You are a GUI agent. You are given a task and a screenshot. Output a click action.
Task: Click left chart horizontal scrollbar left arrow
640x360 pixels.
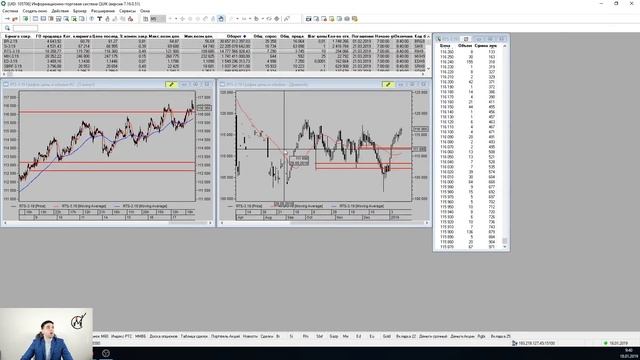pyautogui.click(x=5, y=223)
